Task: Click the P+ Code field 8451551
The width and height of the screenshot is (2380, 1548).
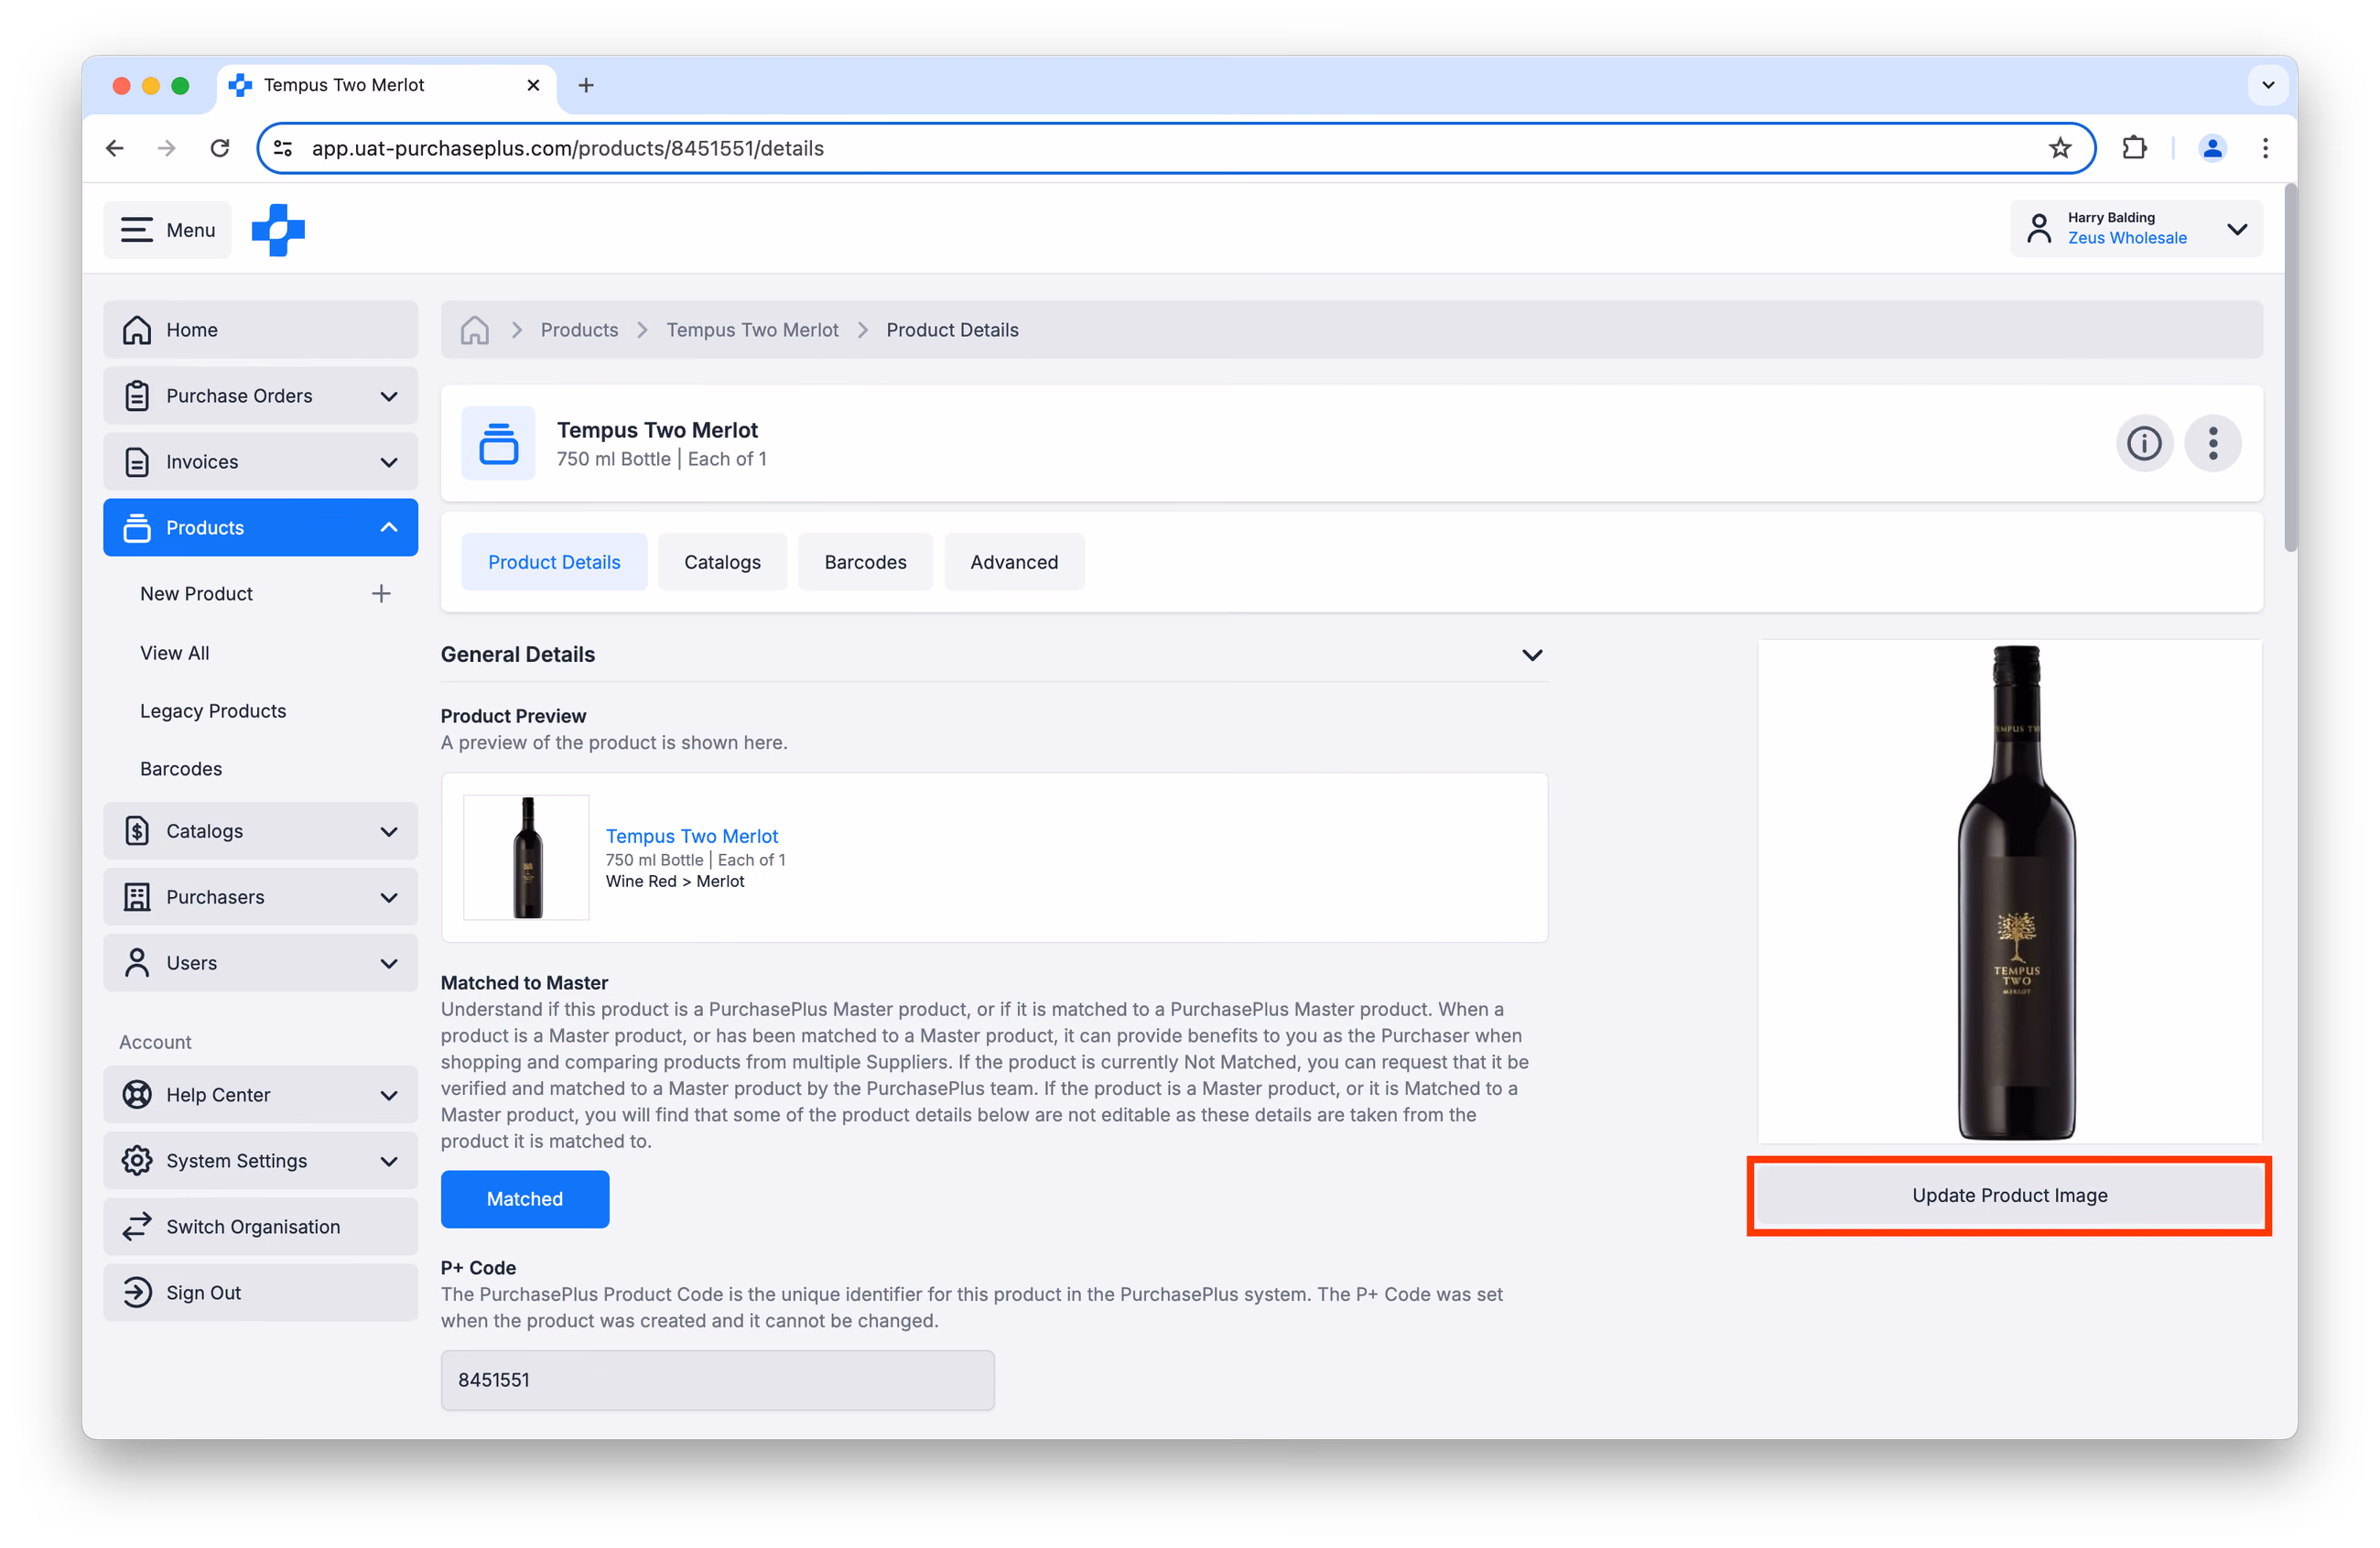Action: tap(717, 1380)
